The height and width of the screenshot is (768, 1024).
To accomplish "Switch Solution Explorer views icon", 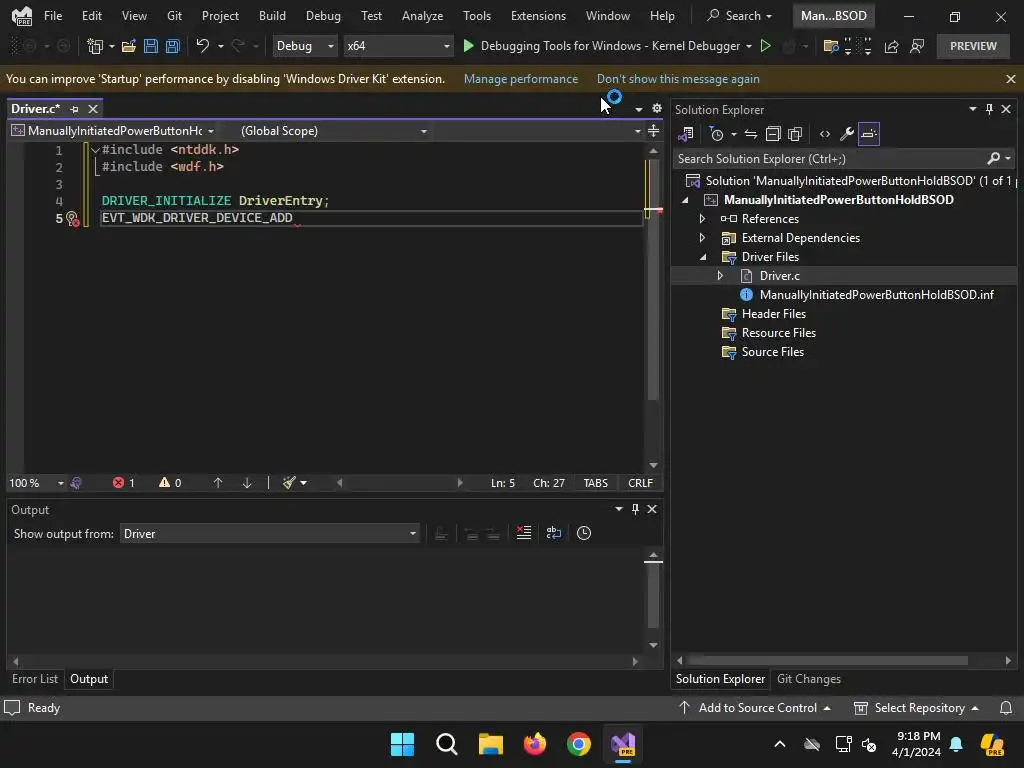I will (686, 134).
